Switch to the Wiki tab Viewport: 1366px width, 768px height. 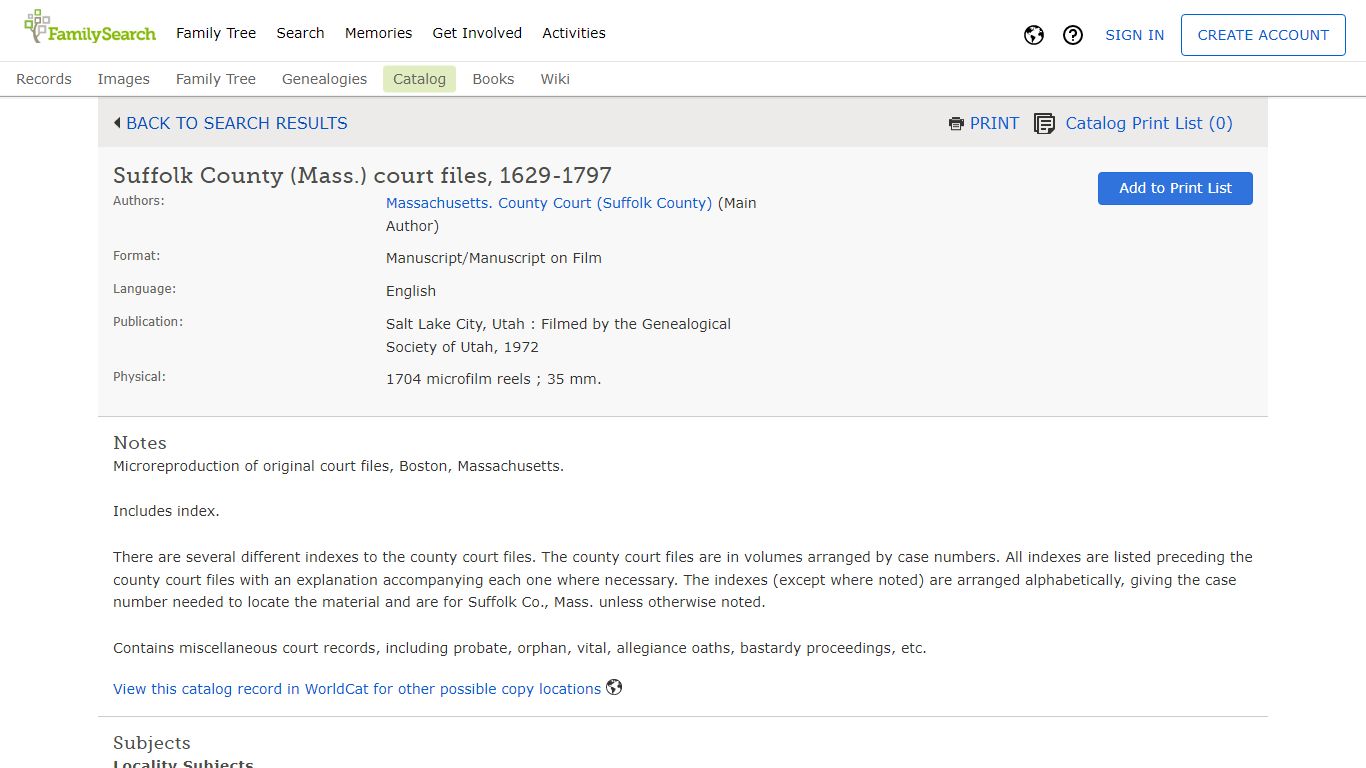click(x=555, y=79)
